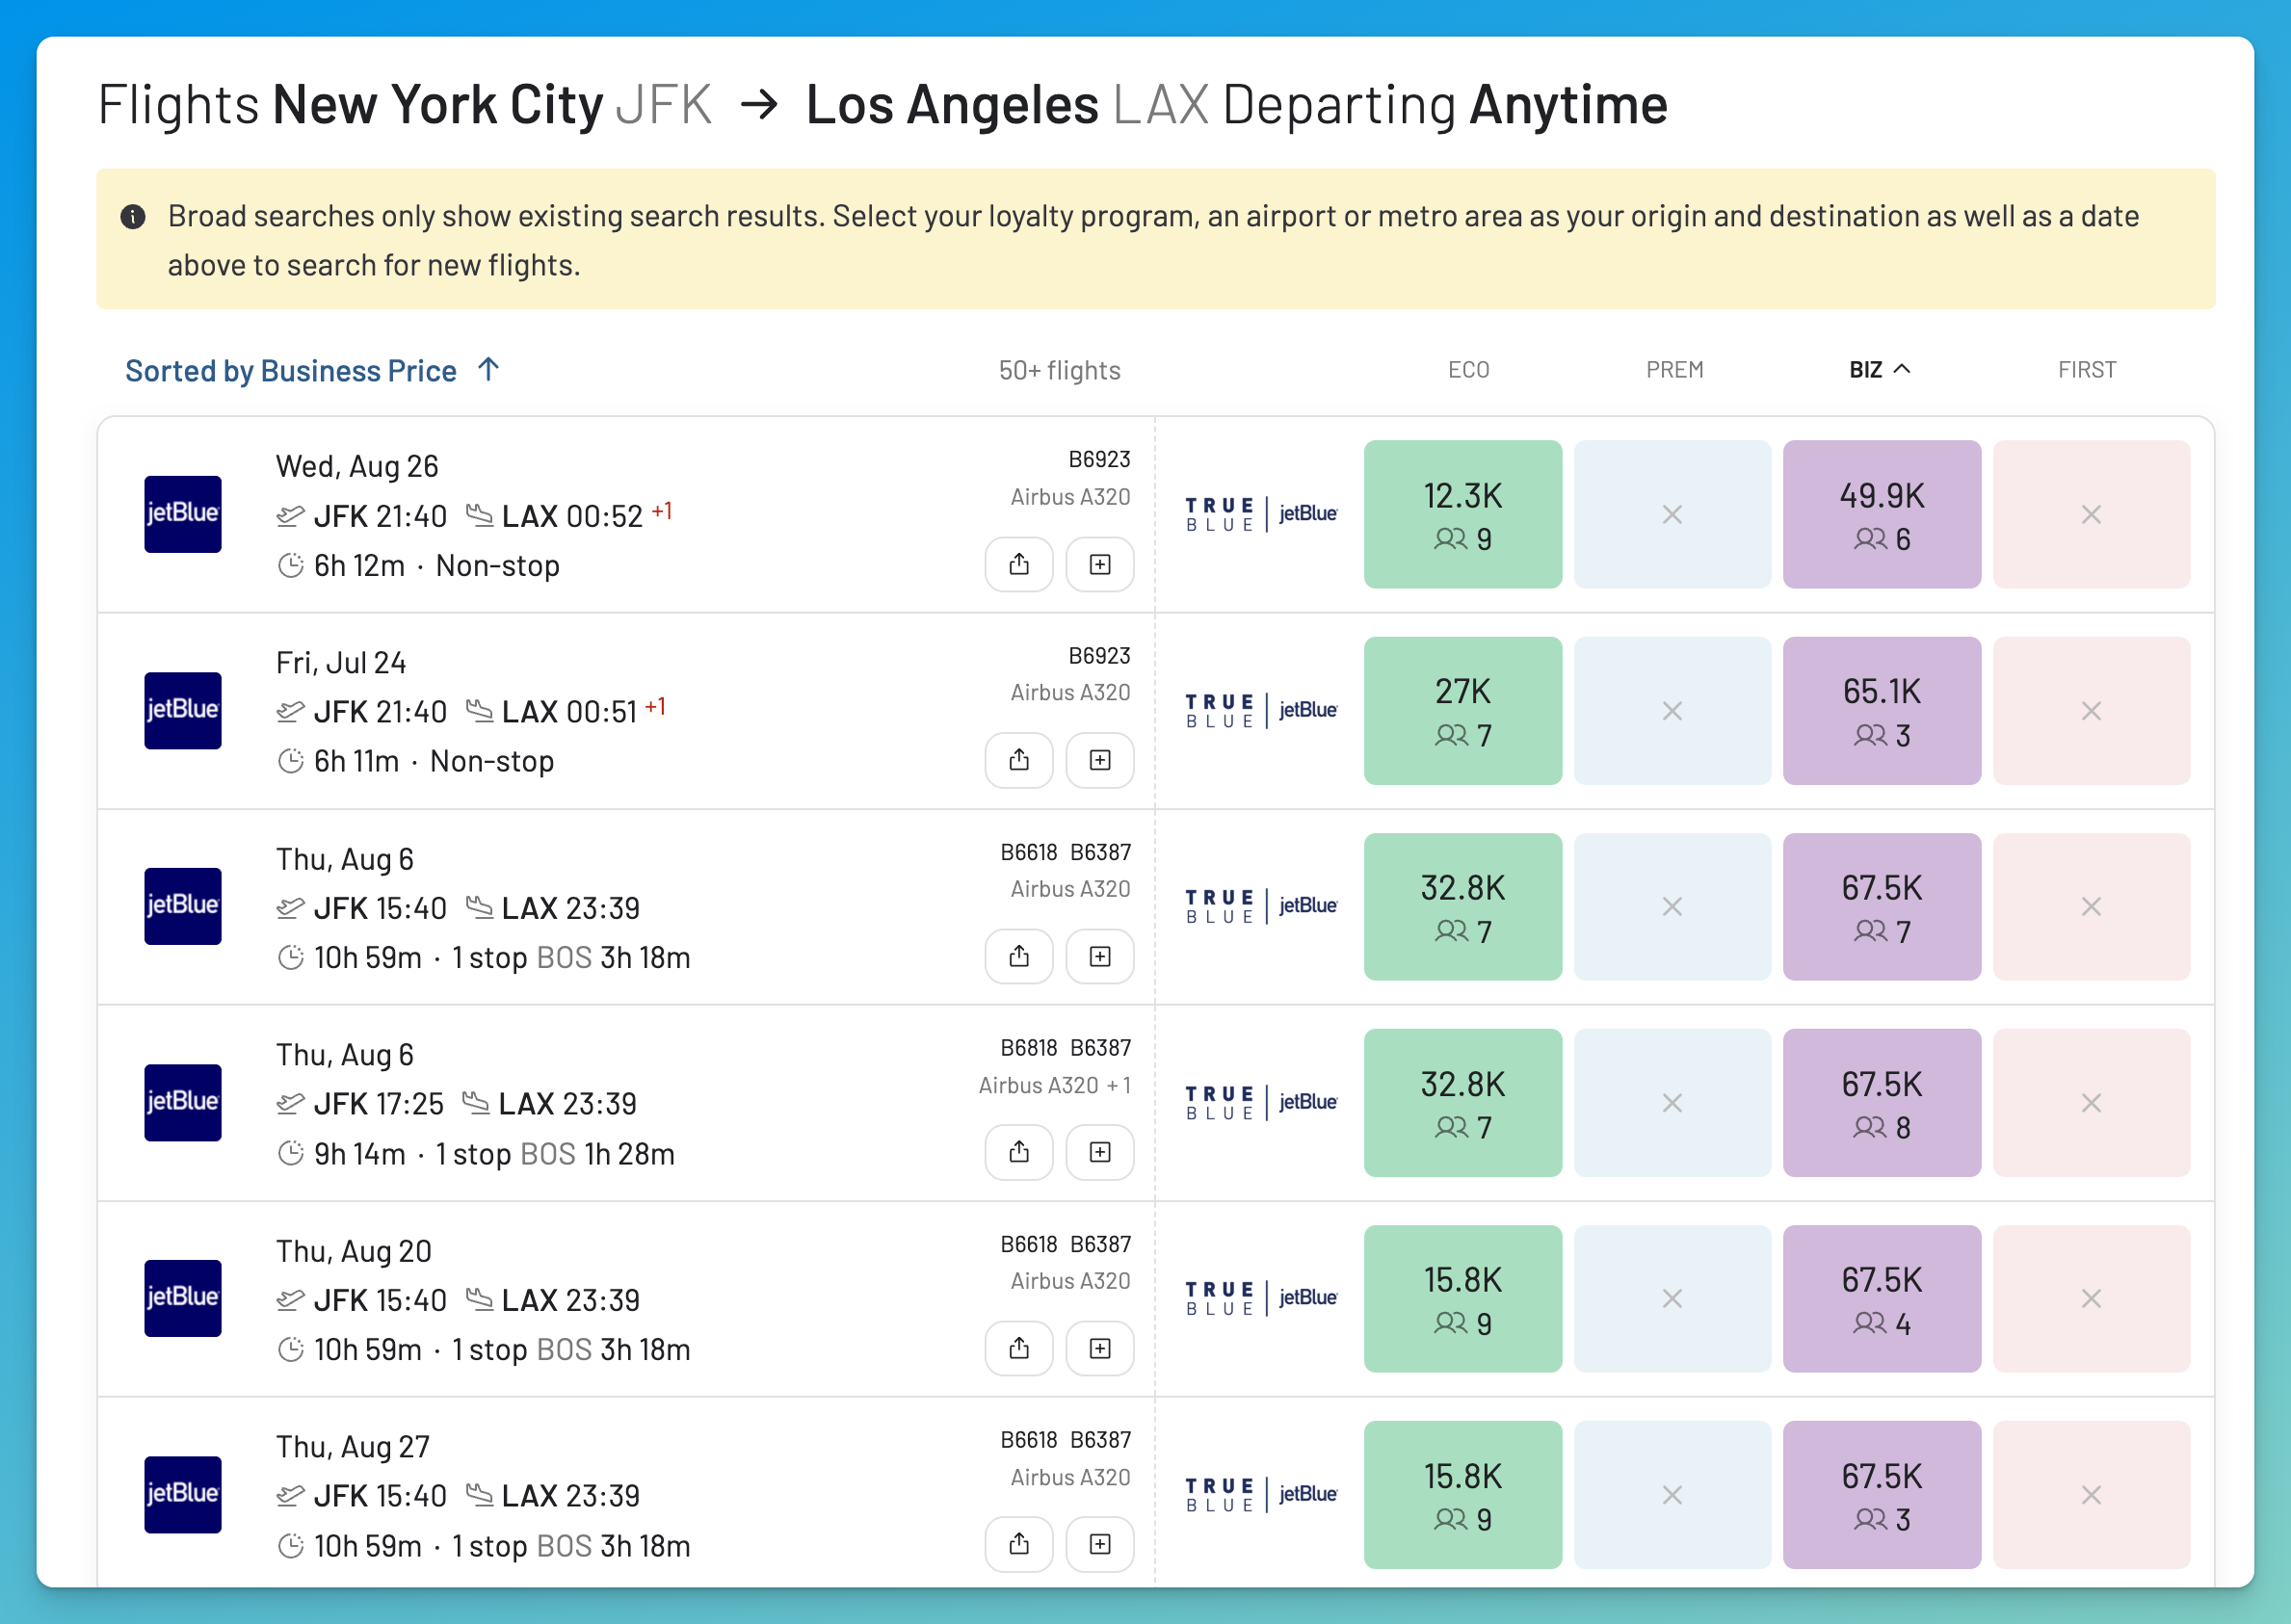The height and width of the screenshot is (1624, 2291).
Task: Share the Wed, Aug 26 flight
Action: (1019, 565)
